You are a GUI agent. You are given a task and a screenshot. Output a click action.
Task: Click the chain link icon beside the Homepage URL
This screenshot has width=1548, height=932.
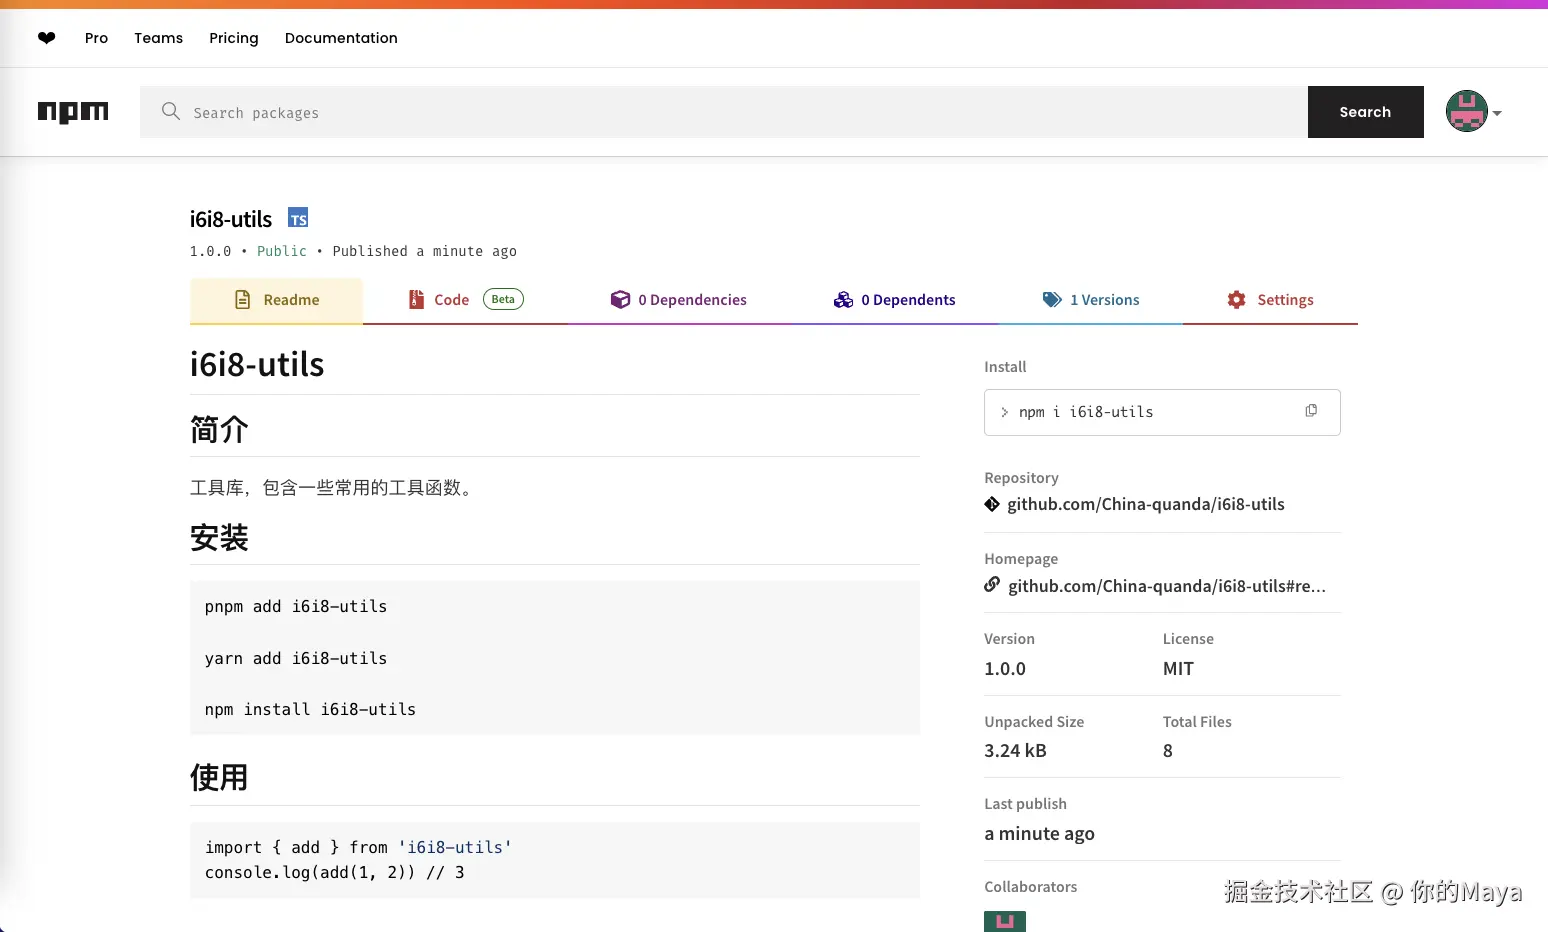coord(991,585)
